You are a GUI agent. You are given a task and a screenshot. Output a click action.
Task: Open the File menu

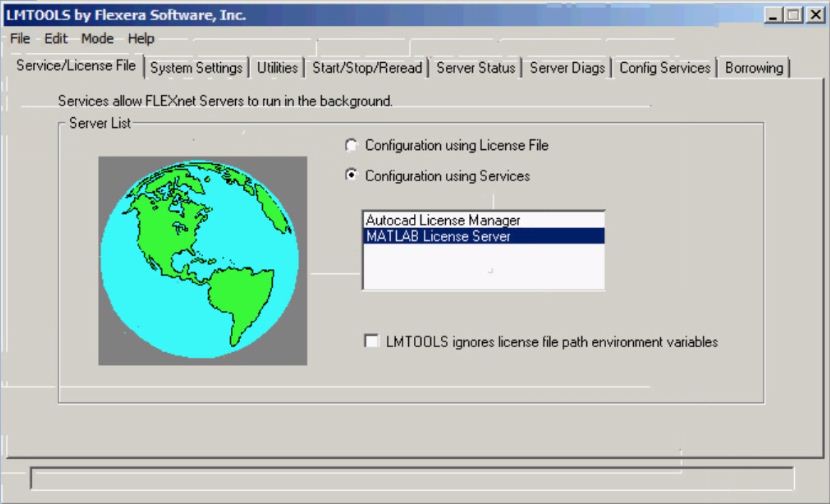(x=20, y=39)
